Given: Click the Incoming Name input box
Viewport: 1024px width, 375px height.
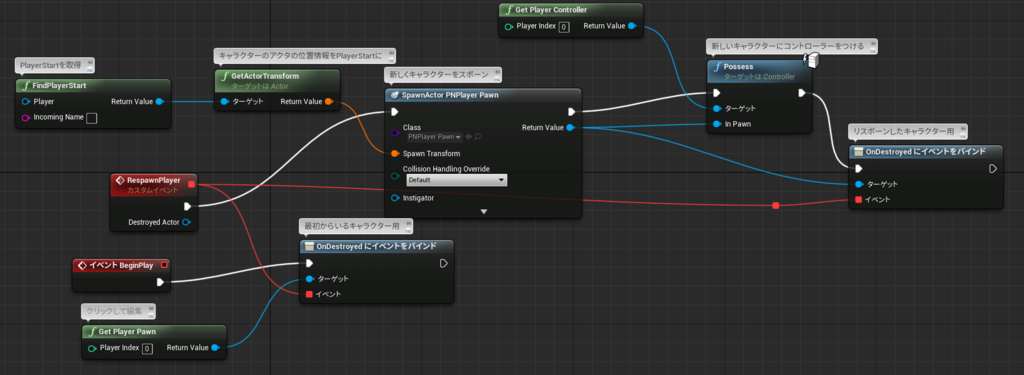Looking at the screenshot, I should pos(91,118).
